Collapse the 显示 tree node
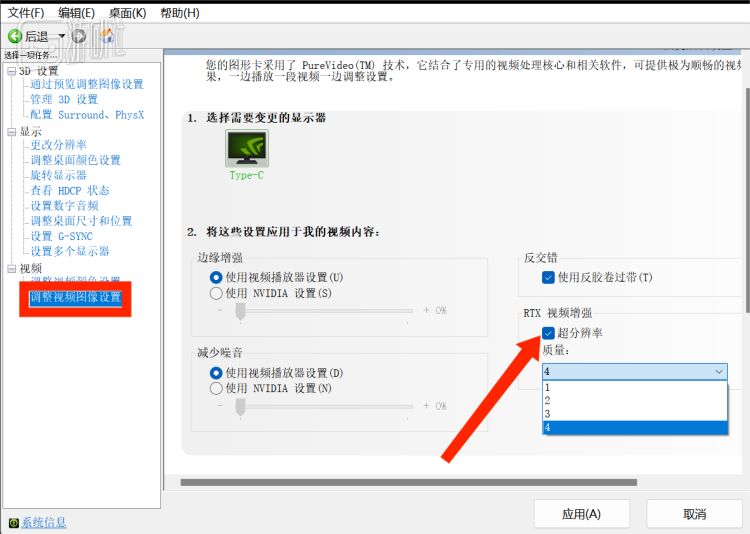Screen dimensions: 750x534 coord(11,132)
